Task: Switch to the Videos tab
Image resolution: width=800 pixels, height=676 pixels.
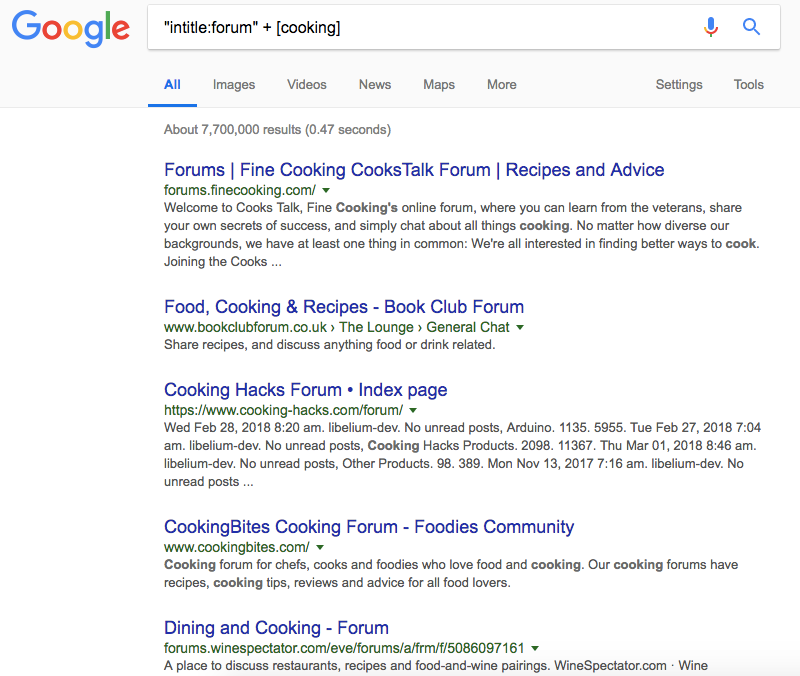Action: (307, 85)
